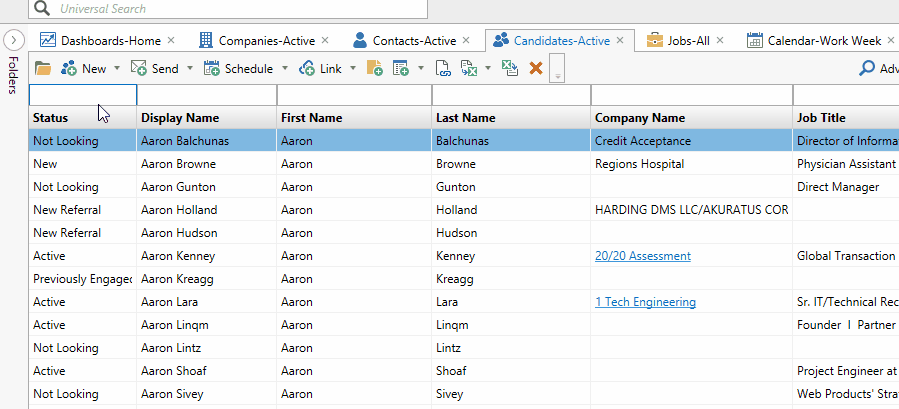Click the Advanced search magnifier icon
Image resolution: width=899 pixels, height=409 pixels.
coord(866,68)
